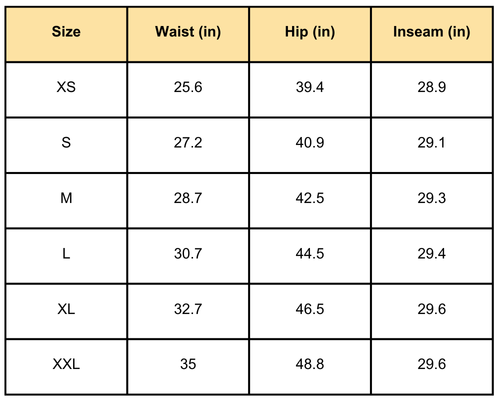Click the Size column header
The height and width of the screenshot is (400, 500).
pyautogui.click(x=66, y=35)
